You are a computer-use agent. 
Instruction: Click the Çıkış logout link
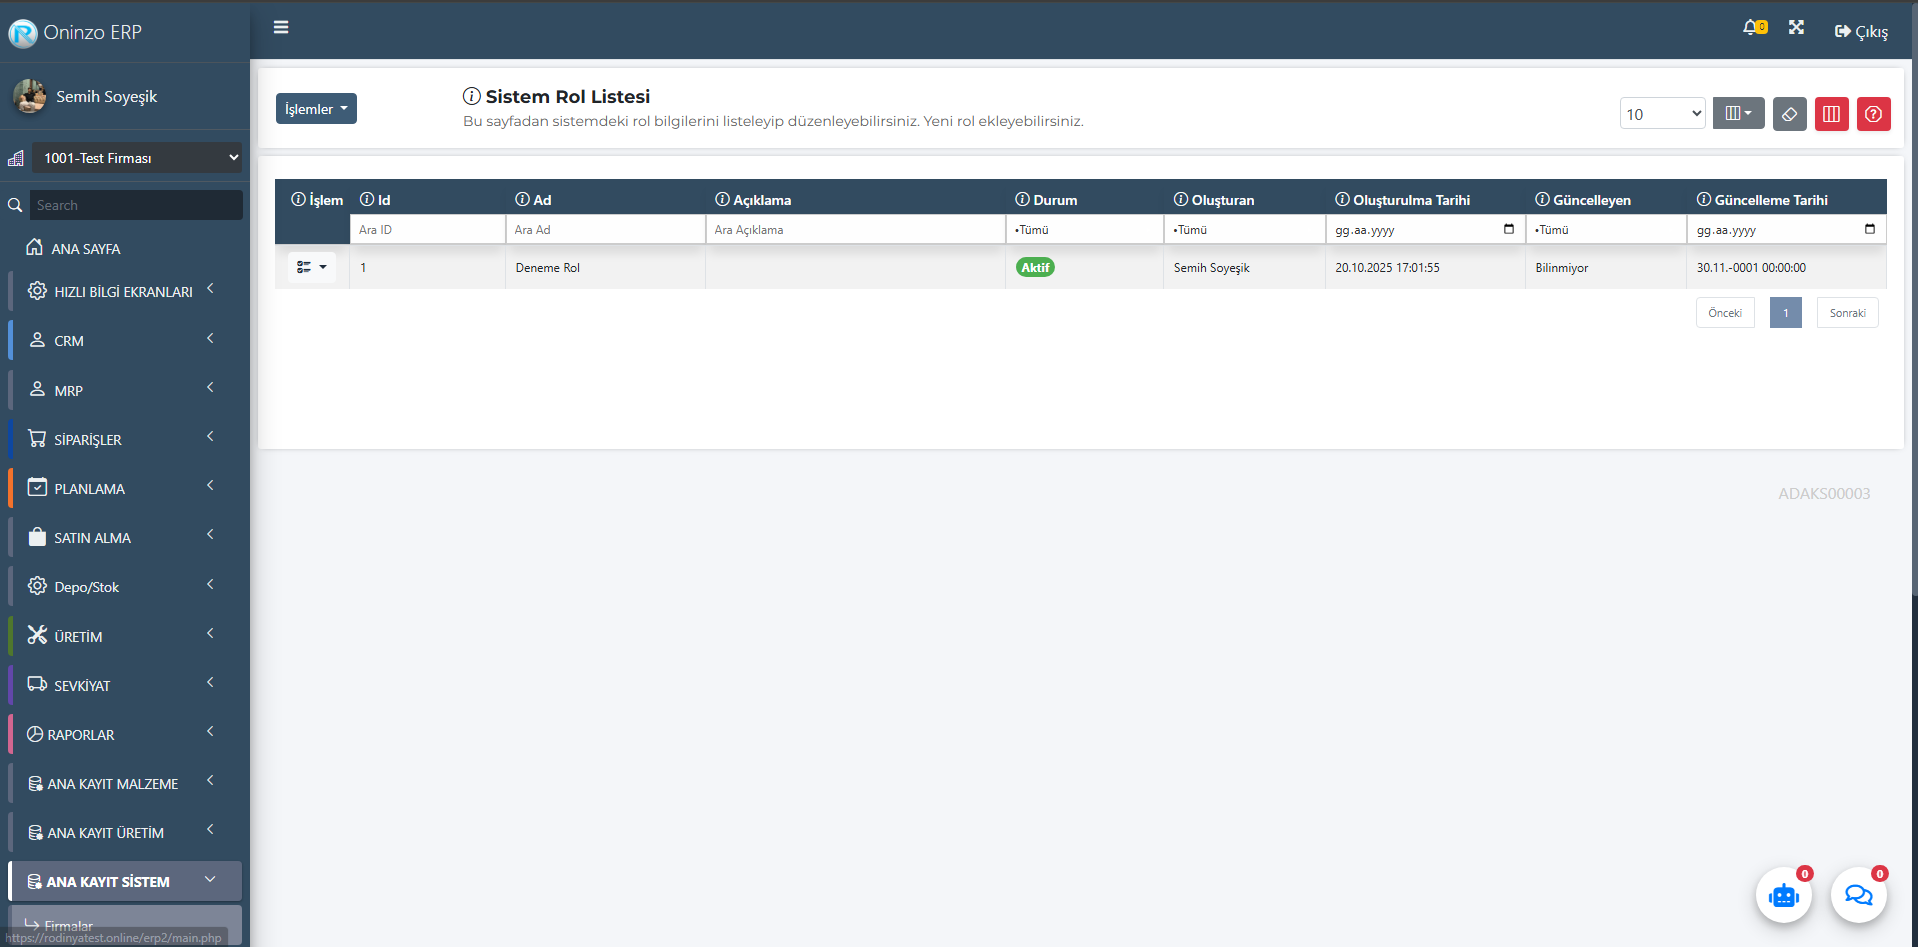1861,32
